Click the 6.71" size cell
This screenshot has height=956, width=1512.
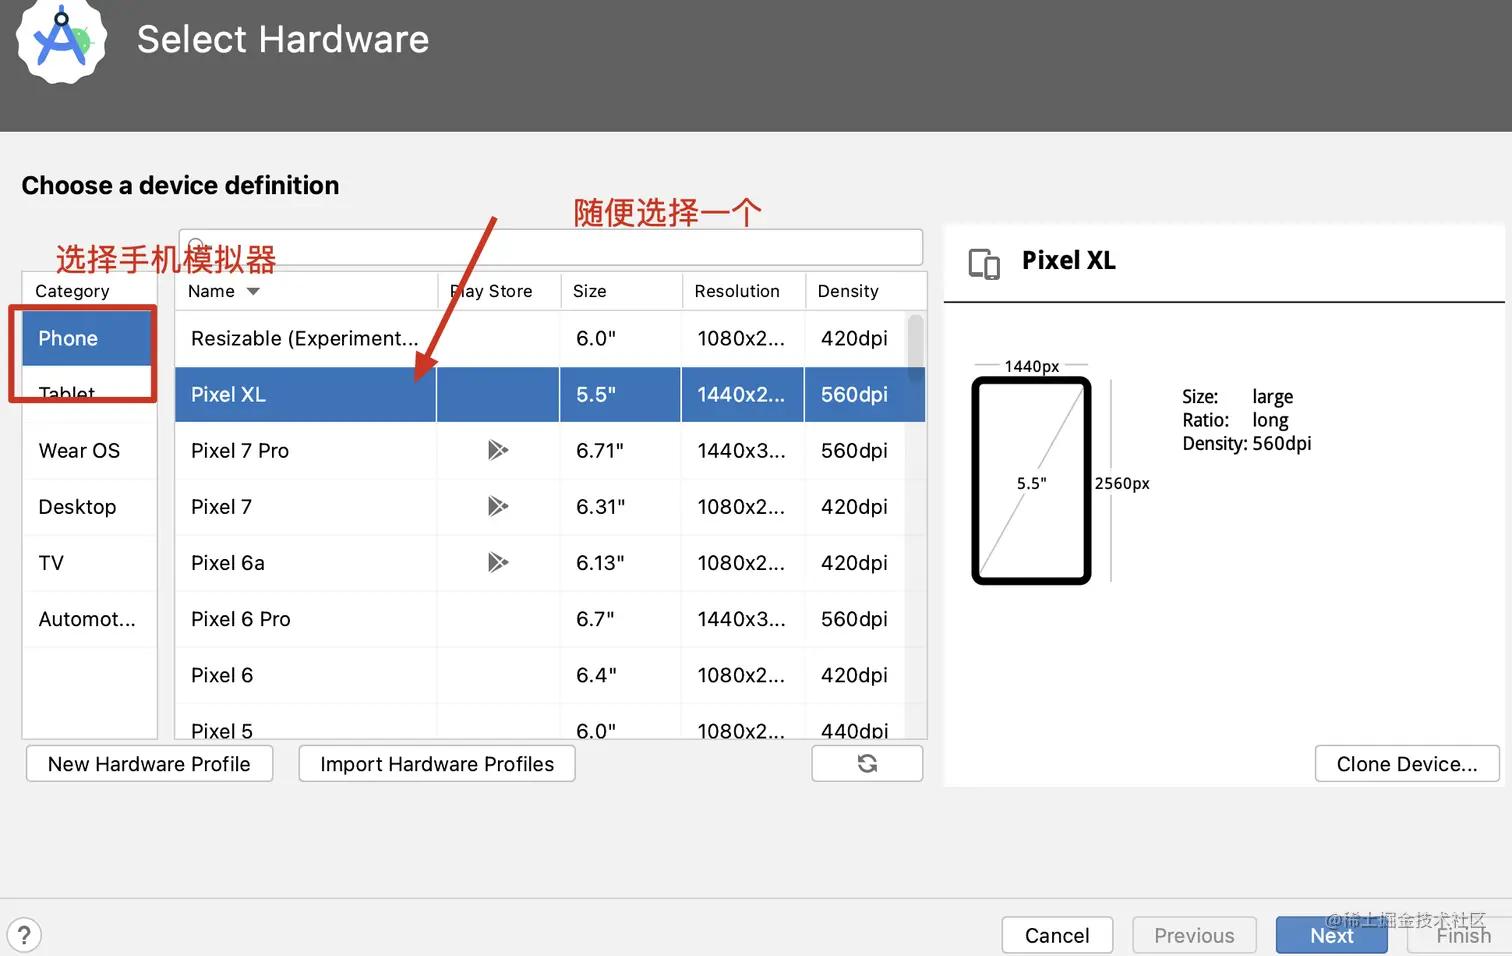620,451
